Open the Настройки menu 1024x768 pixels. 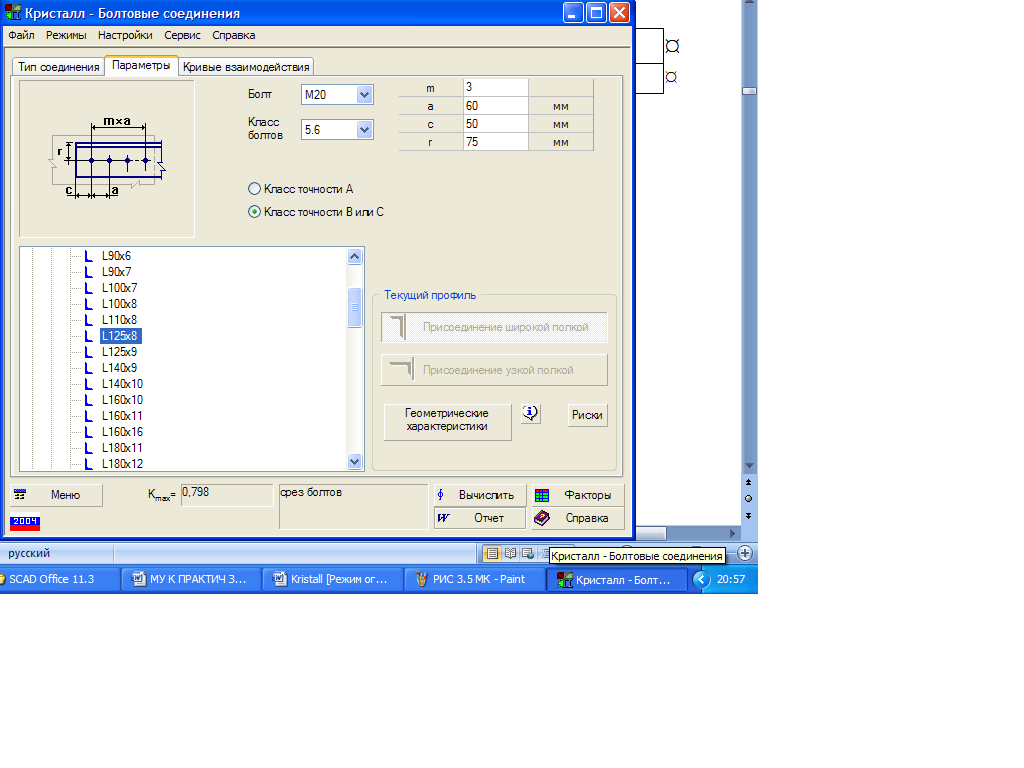[125, 35]
